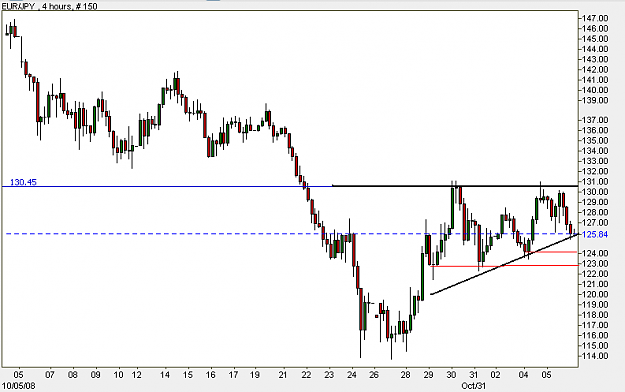The height and width of the screenshot is (392, 625).
Task: Click the 120.00 price axis label
Action: 596,295
